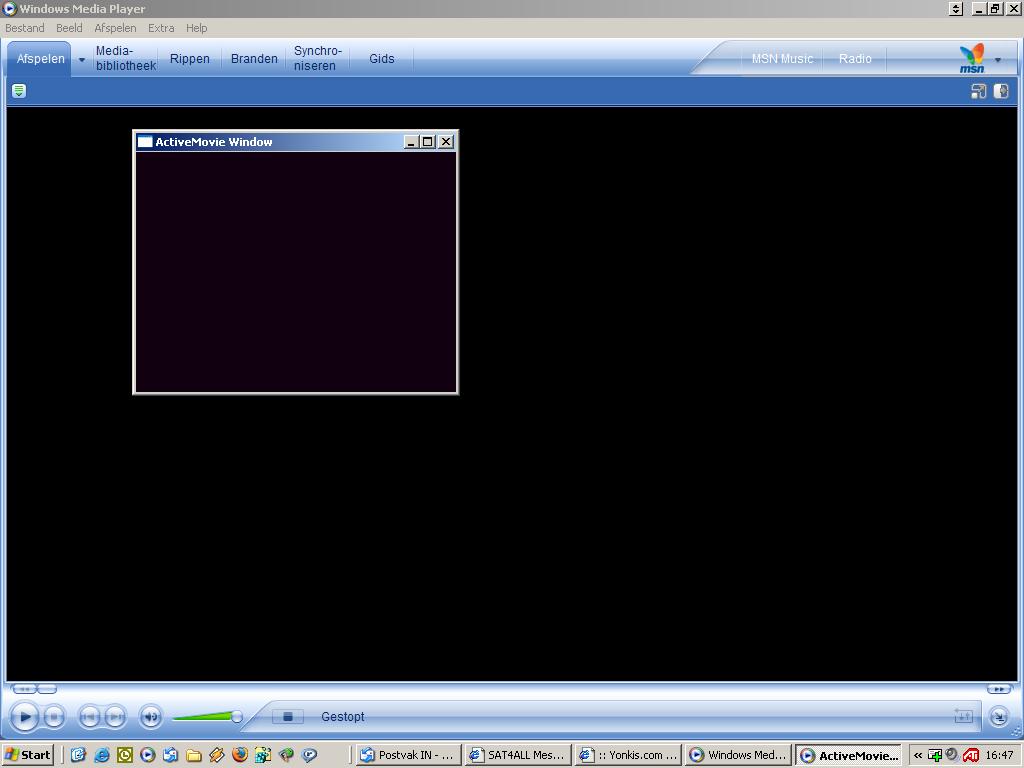This screenshot has width=1024, height=768.
Task: Open the Mediabibliotheek tab
Action: click(x=125, y=58)
